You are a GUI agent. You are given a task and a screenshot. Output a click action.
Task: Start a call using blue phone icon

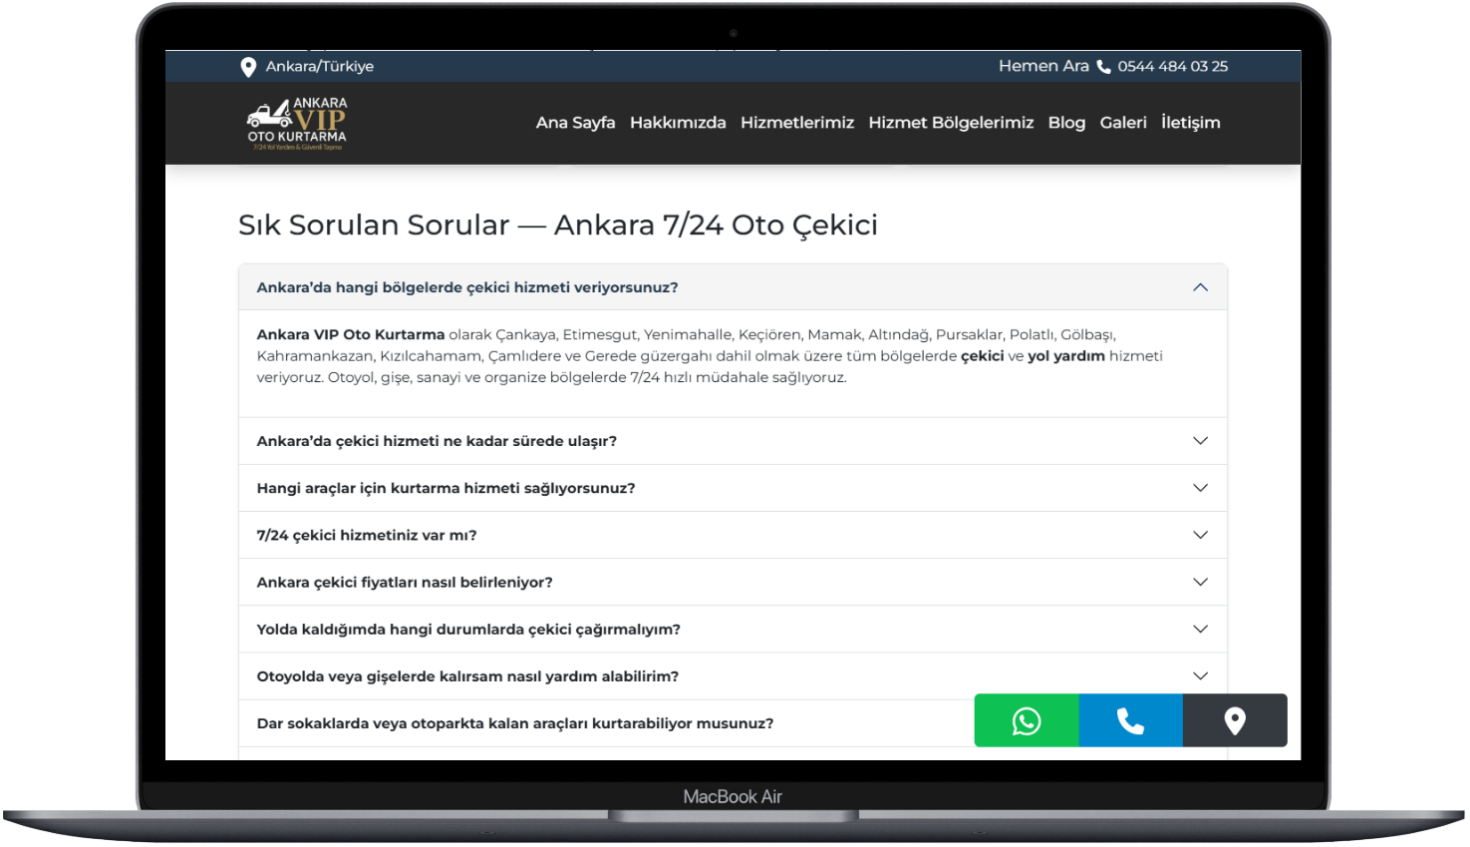coord(1130,720)
